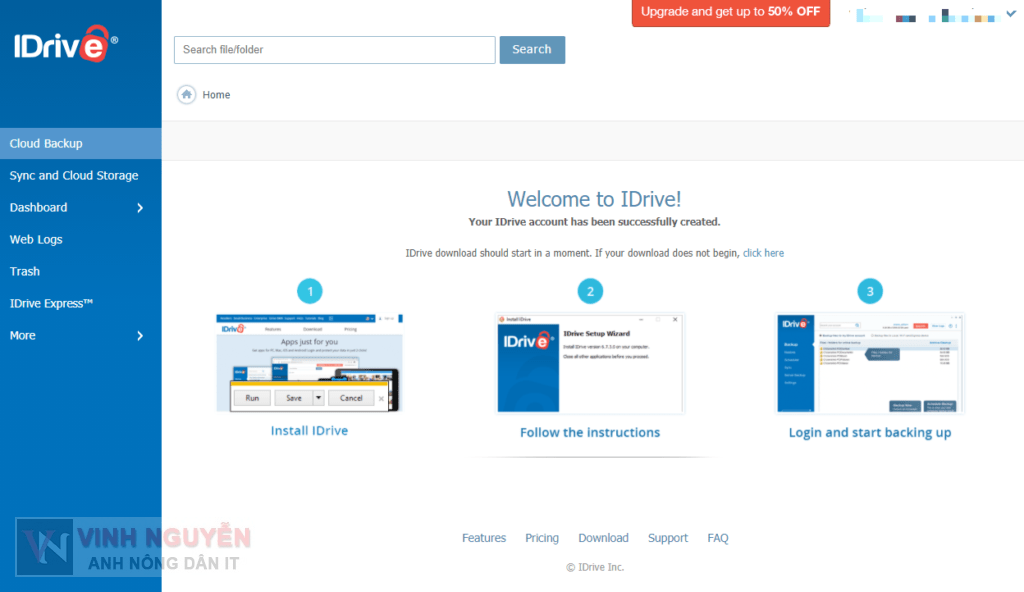Expand the More submenu arrow
This screenshot has height=592, width=1024.
click(x=140, y=336)
